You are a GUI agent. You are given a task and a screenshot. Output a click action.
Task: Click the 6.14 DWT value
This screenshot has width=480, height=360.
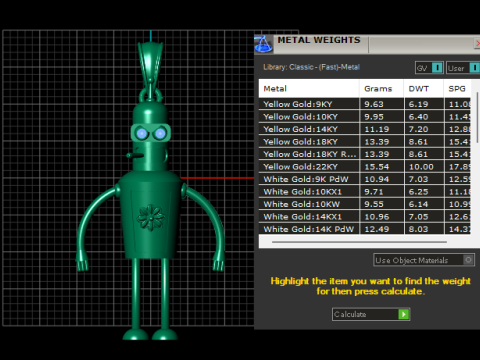tap(418, 204)
